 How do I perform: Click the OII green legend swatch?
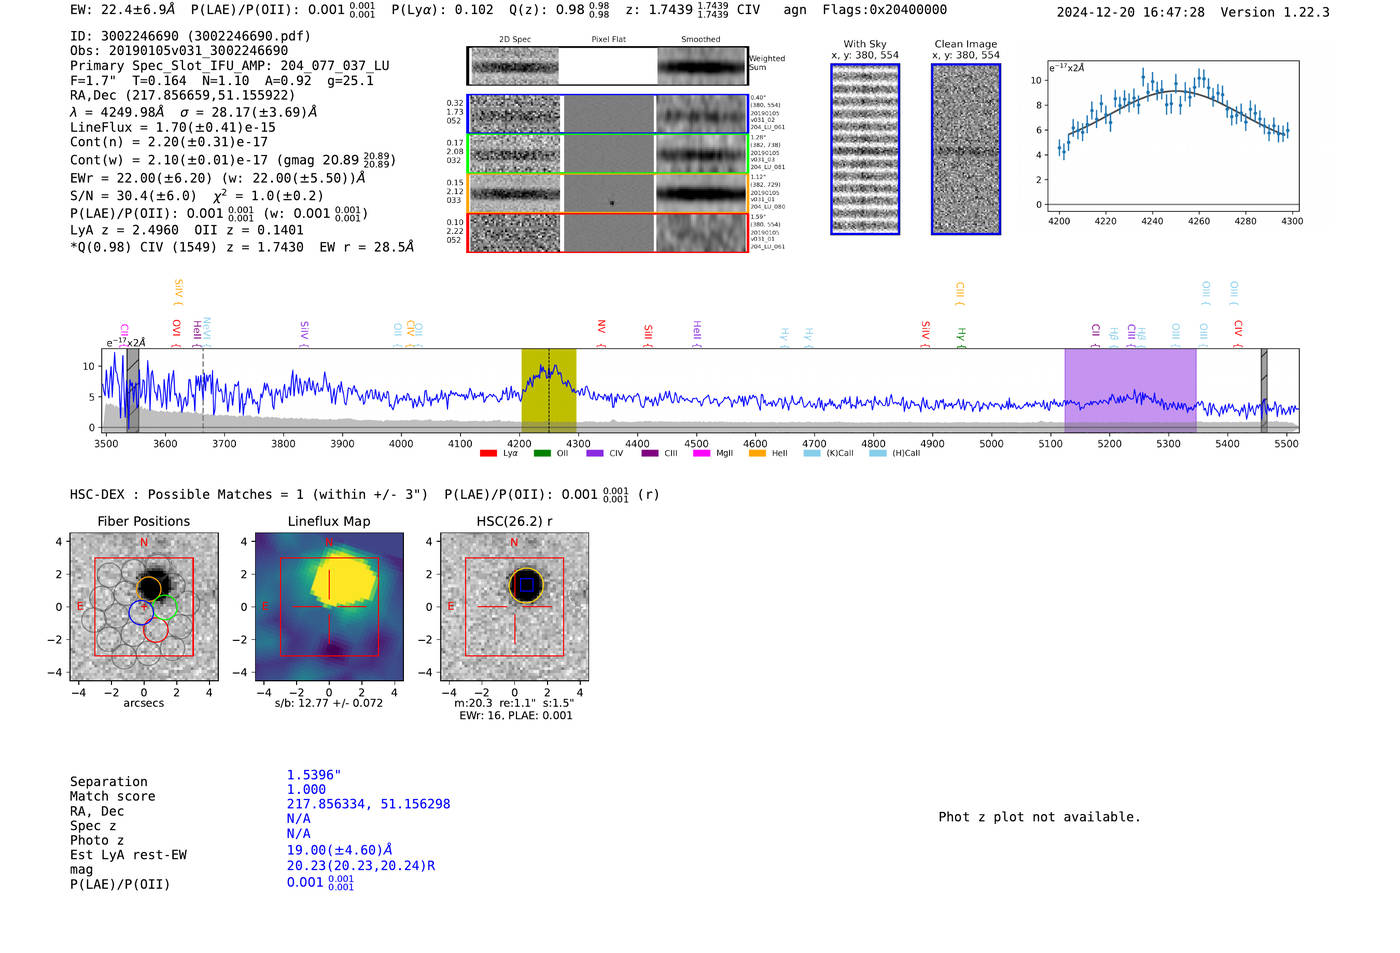click(x=542, y=453)
